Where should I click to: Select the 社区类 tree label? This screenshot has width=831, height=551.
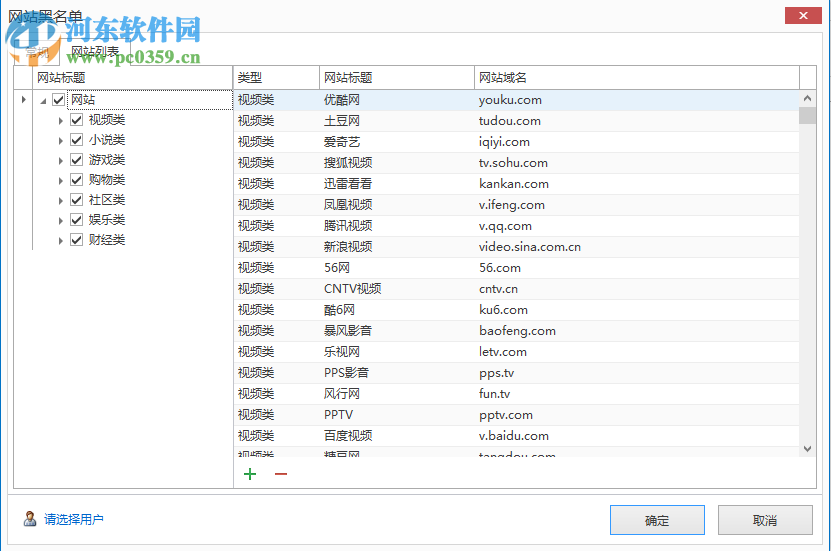coord(107,200)
